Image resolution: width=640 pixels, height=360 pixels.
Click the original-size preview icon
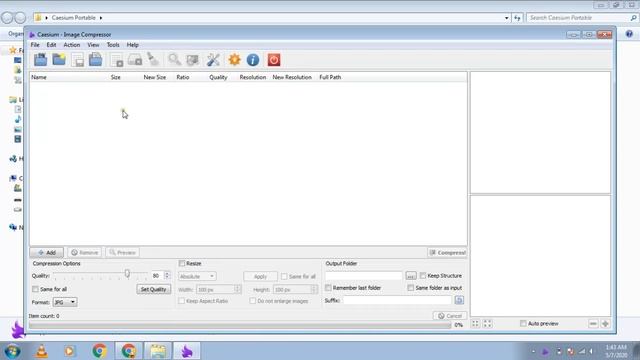coord(487,324)
